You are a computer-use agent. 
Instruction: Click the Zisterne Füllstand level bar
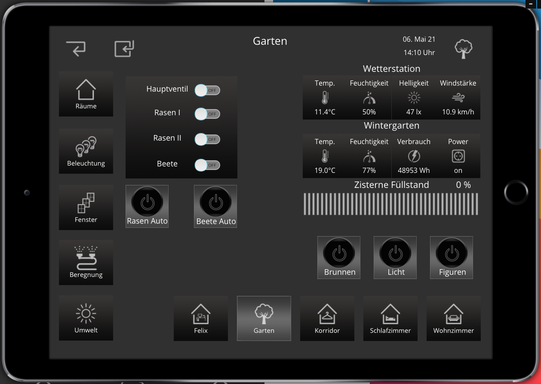point(391,204)
